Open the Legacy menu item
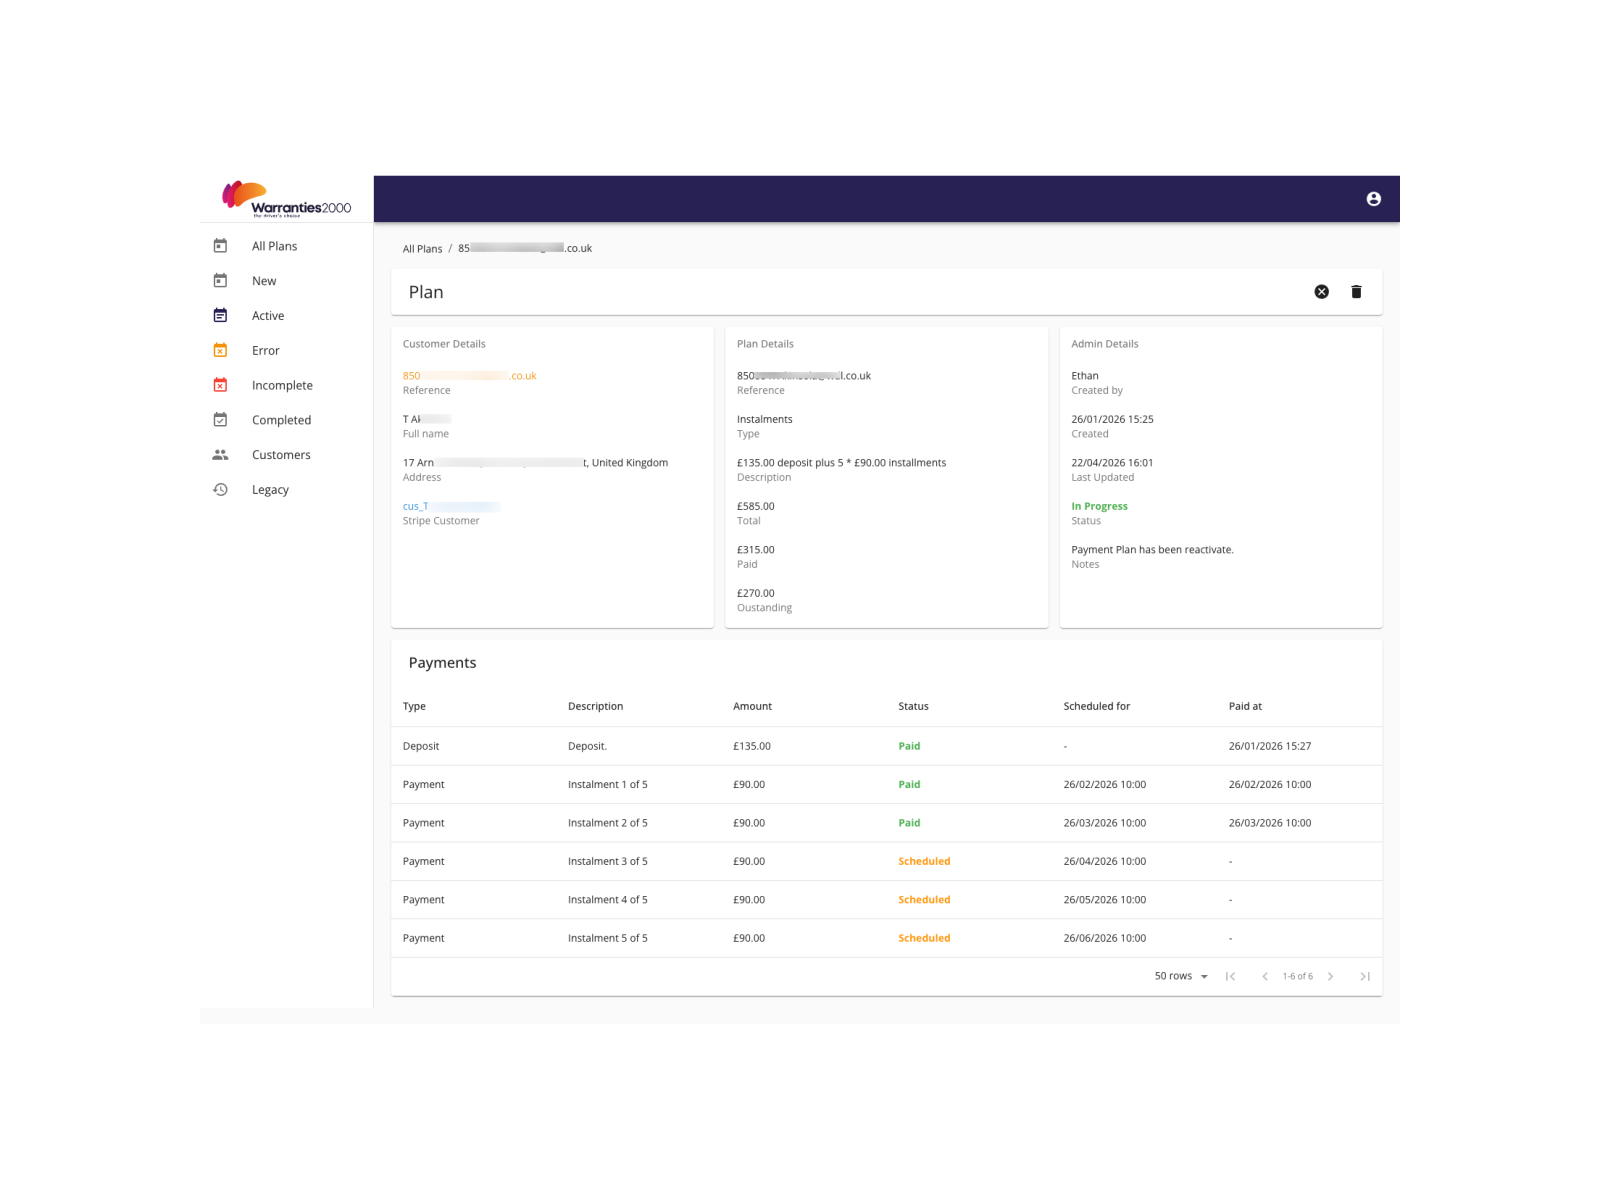1600x1200 pixels. pyautogui.click(x=270, y=490)
